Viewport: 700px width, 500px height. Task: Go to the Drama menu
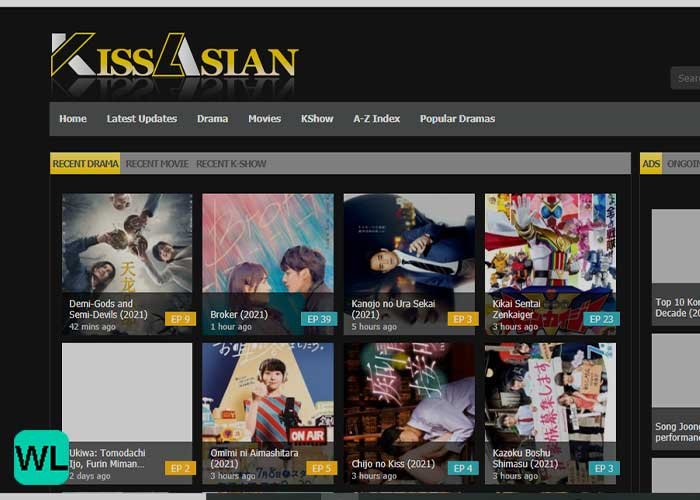tap(212, 119)
